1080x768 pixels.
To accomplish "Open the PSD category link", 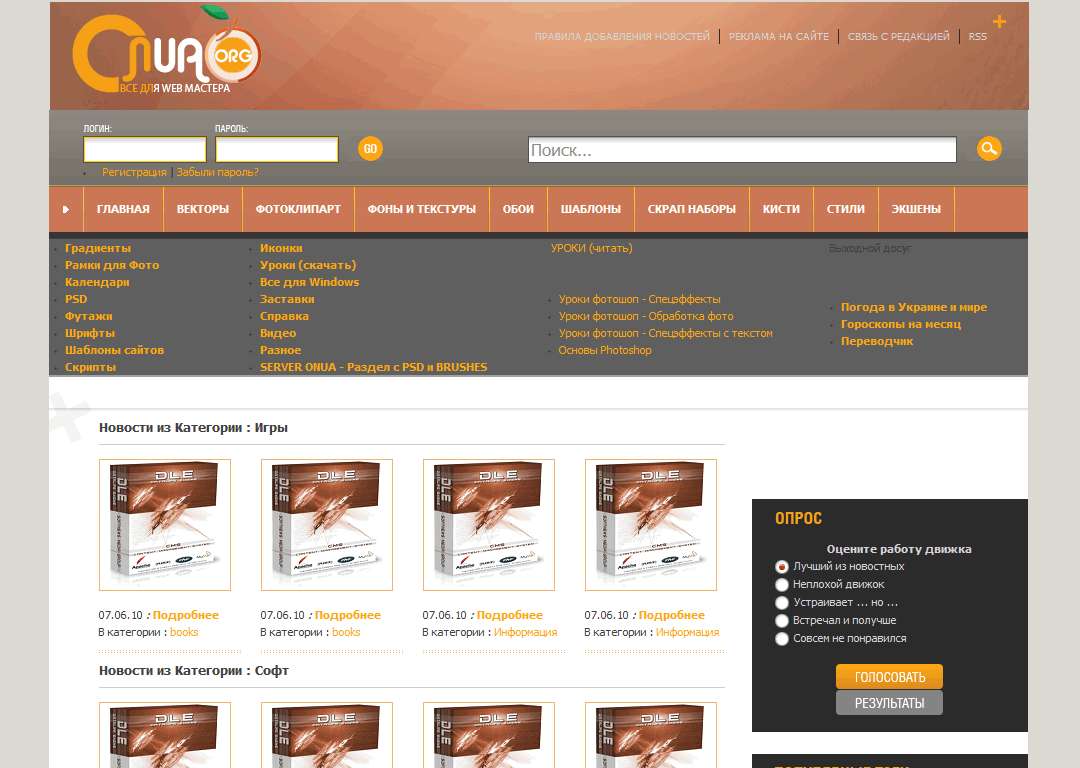I will (x=76, y=299).
